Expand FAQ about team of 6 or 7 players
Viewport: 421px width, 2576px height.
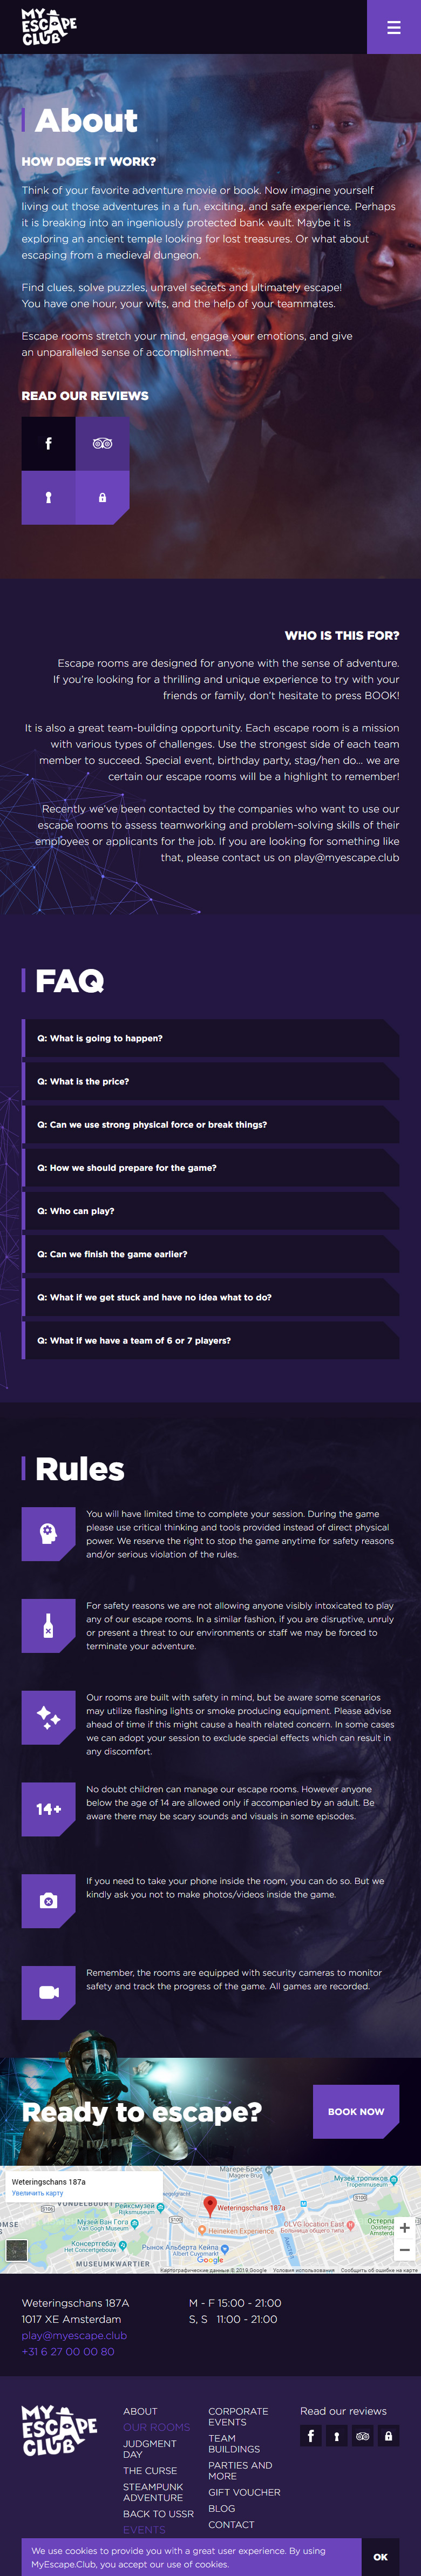[x=210, y=1340]
